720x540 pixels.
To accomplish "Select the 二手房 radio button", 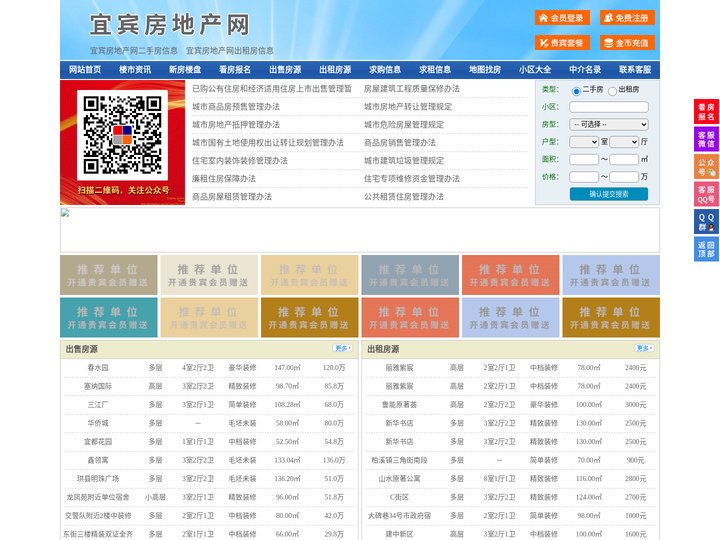I will pos(576,91).
